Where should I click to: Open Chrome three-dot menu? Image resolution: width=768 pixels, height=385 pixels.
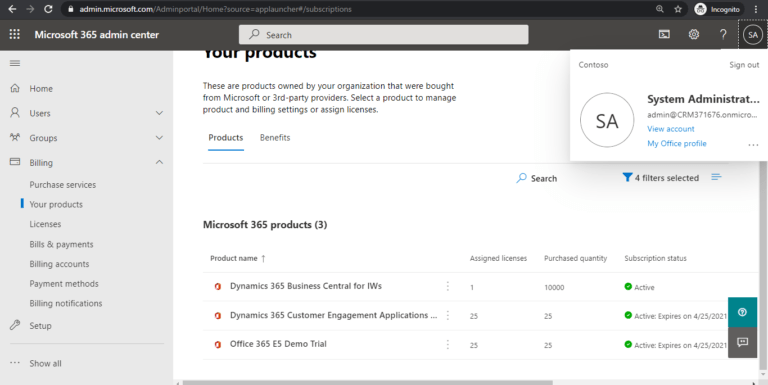(756, 9)
